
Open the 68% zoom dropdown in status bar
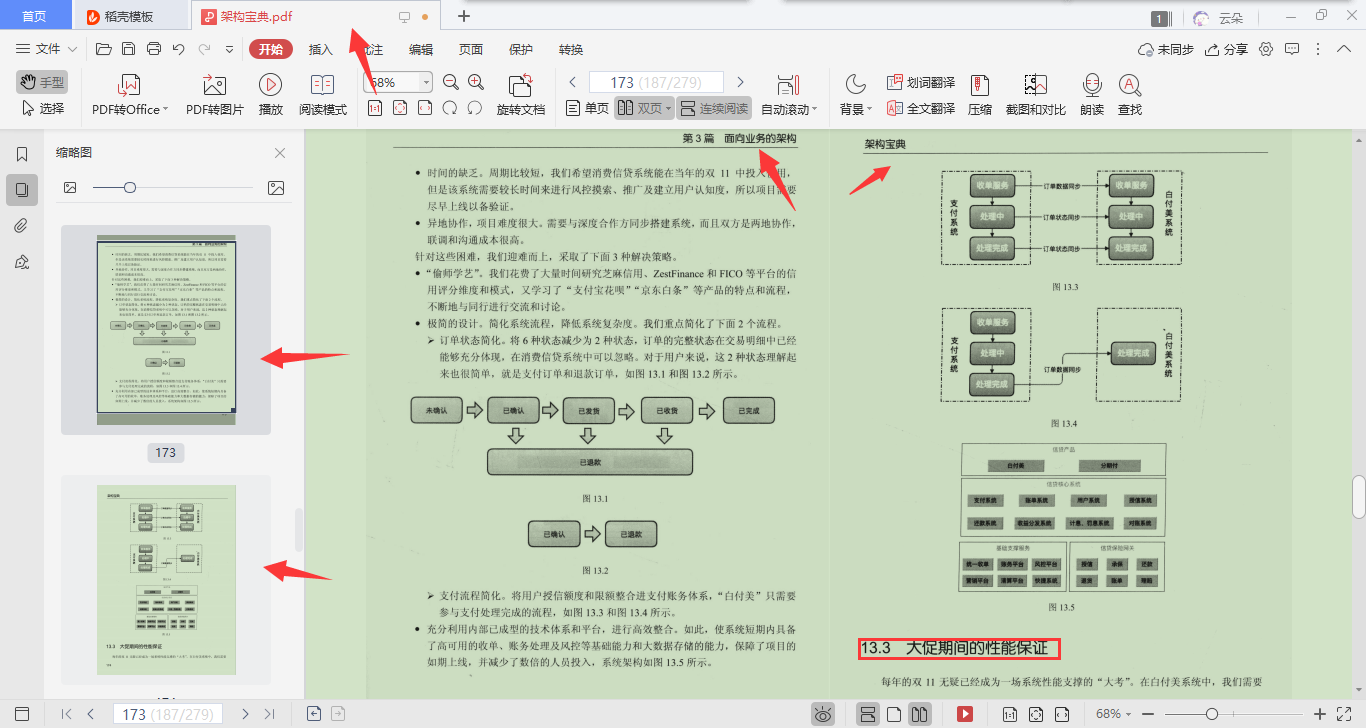1115,714
